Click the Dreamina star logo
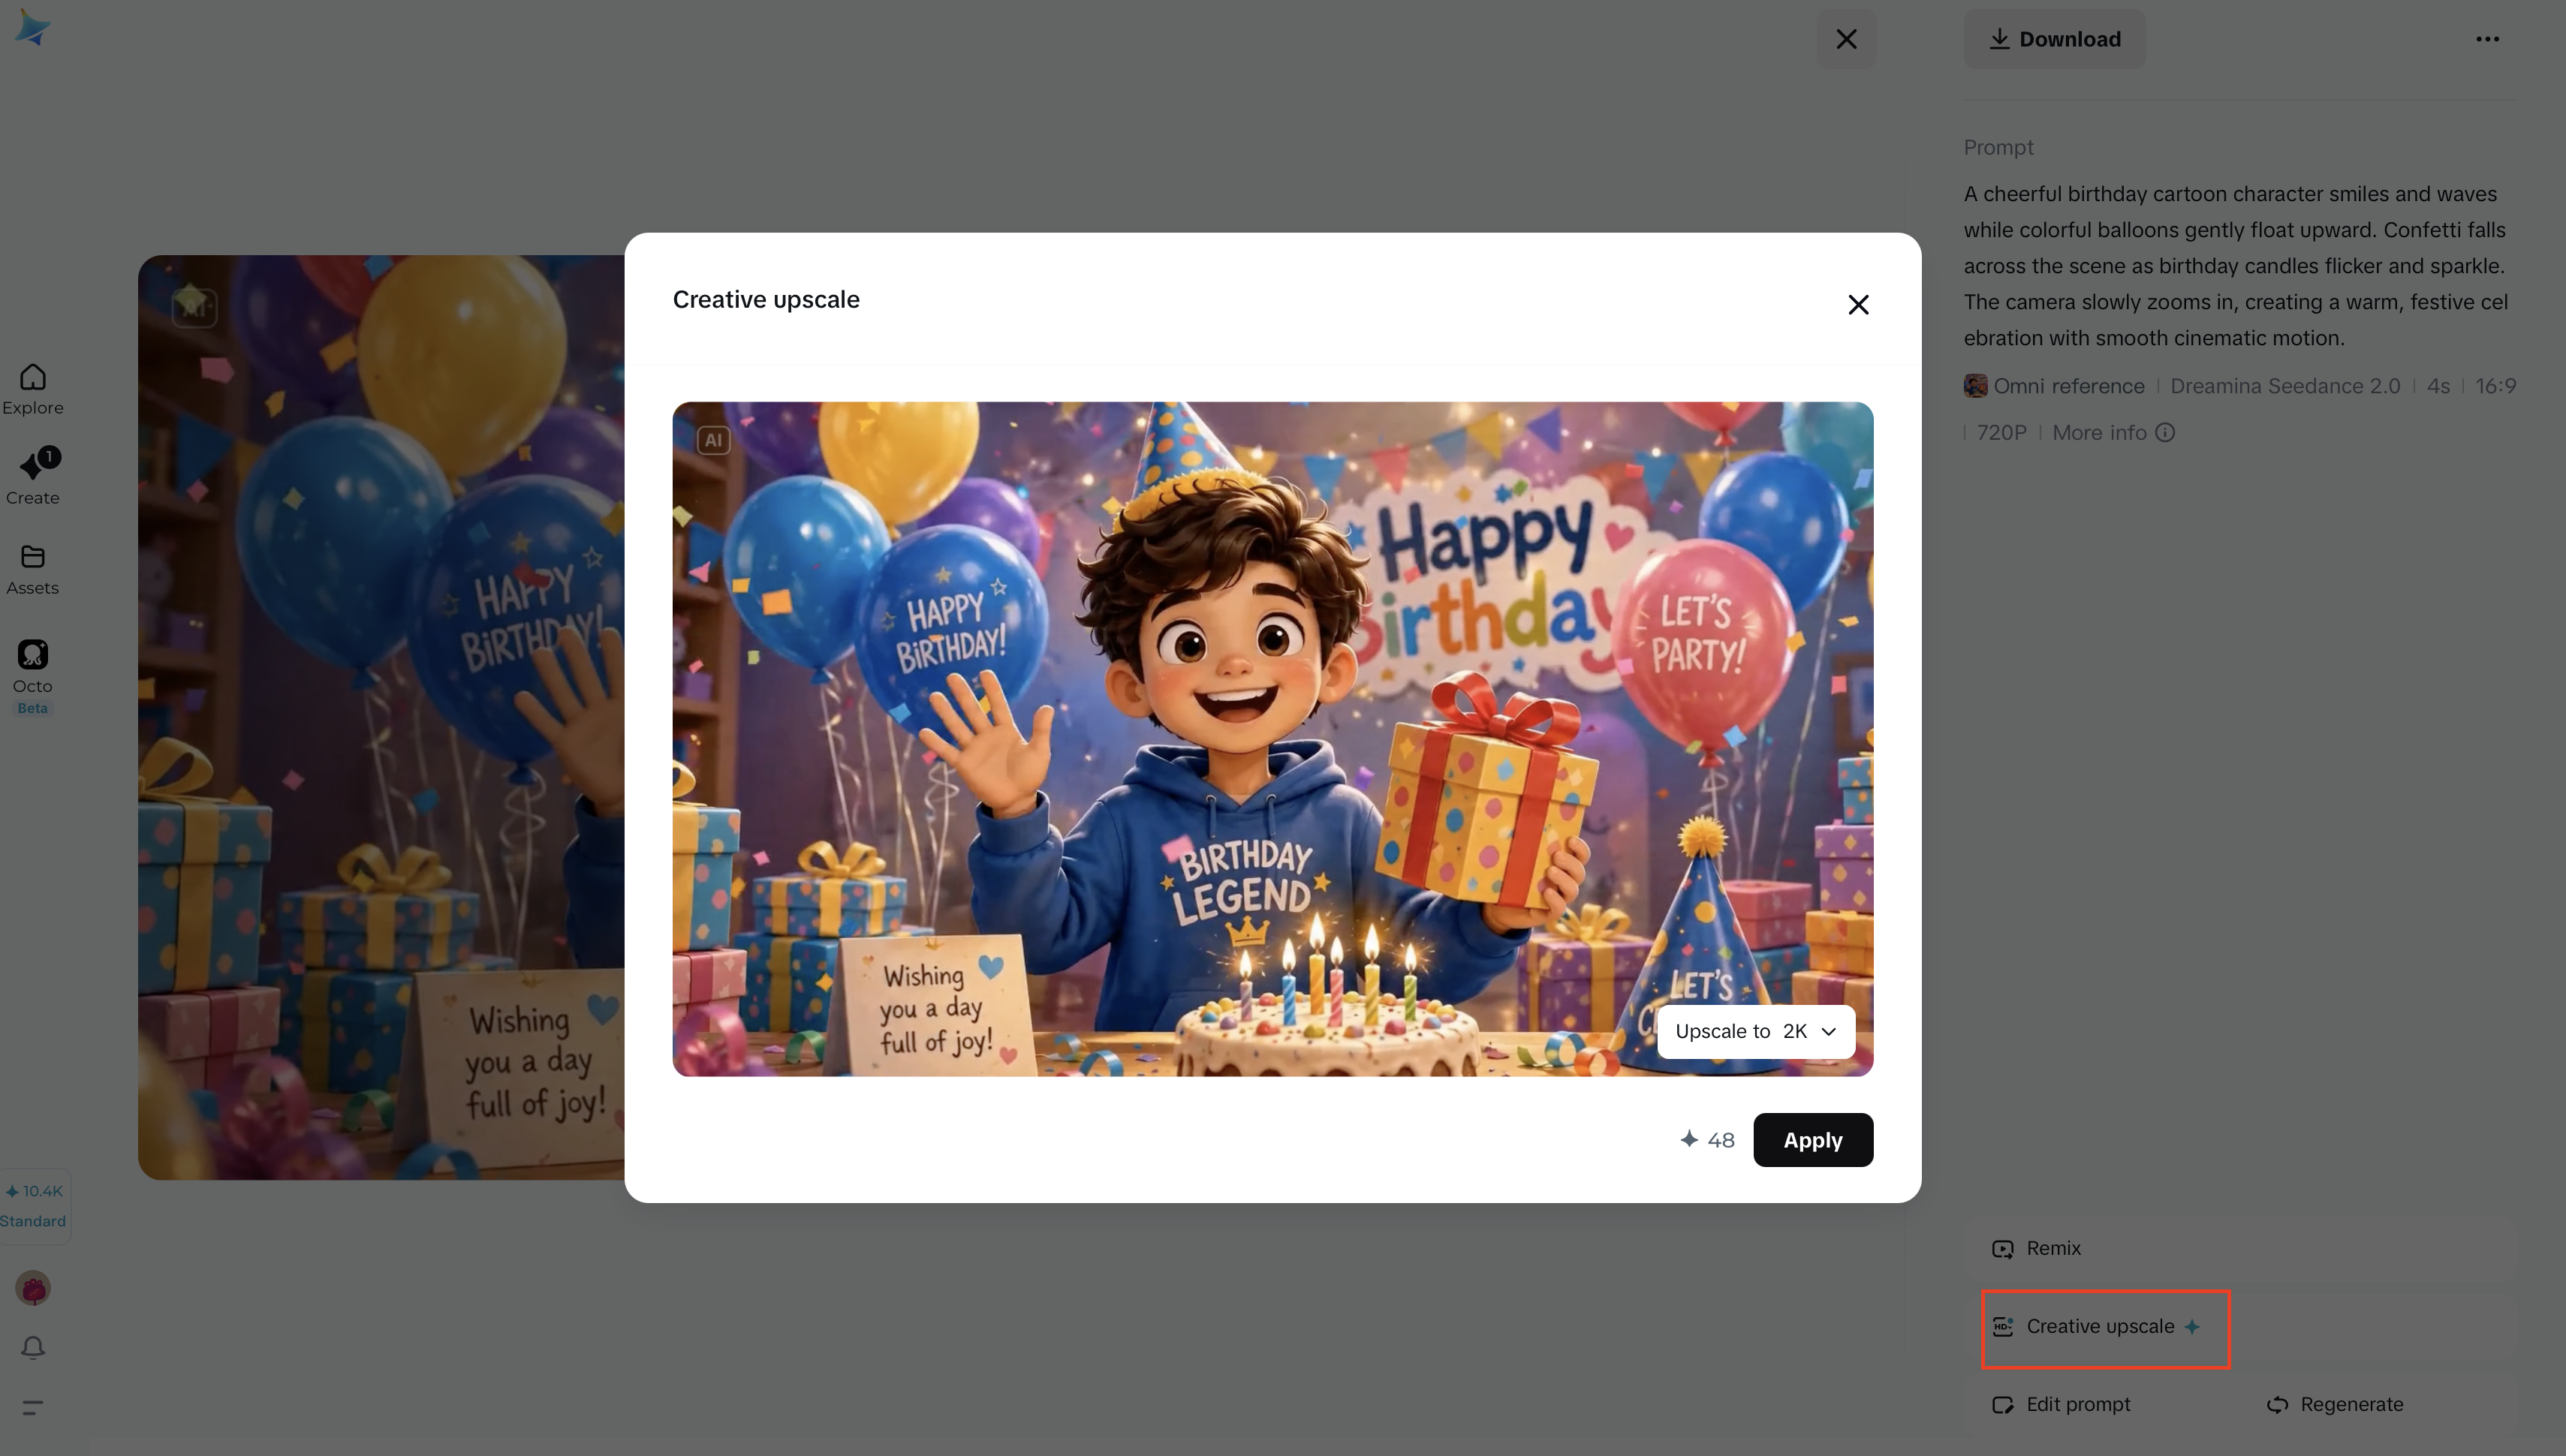 (x=32, y=28)
